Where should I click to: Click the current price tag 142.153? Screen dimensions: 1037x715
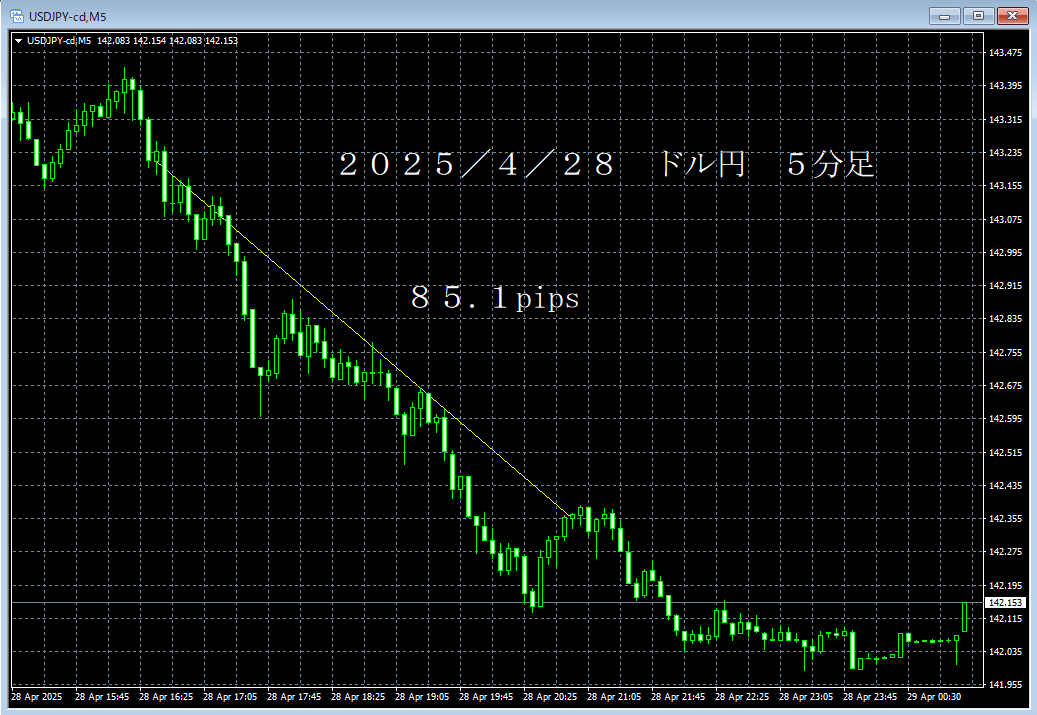coord(1005,603)
